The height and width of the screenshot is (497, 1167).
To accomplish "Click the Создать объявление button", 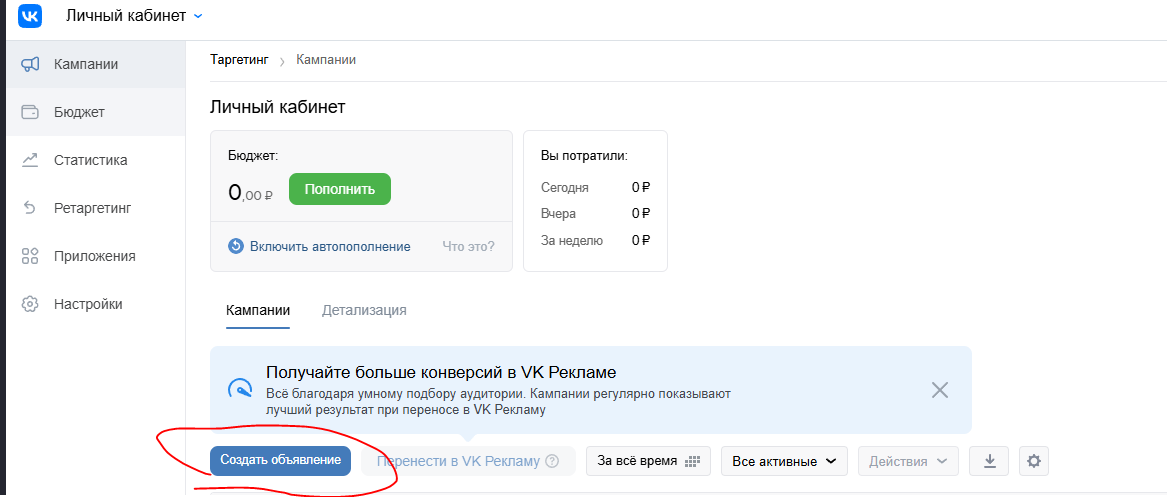I will pos(281,461).
